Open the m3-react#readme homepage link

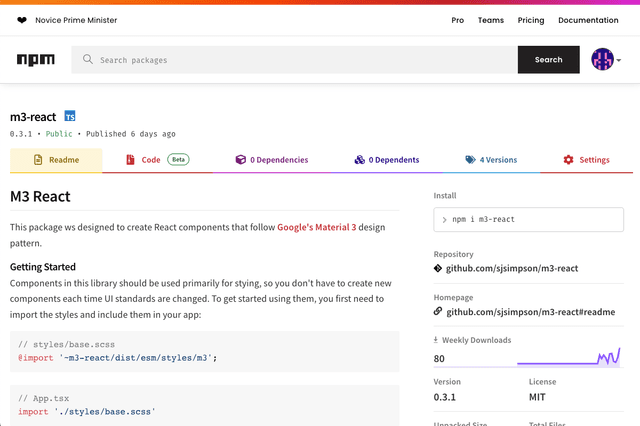coord(531,312)
